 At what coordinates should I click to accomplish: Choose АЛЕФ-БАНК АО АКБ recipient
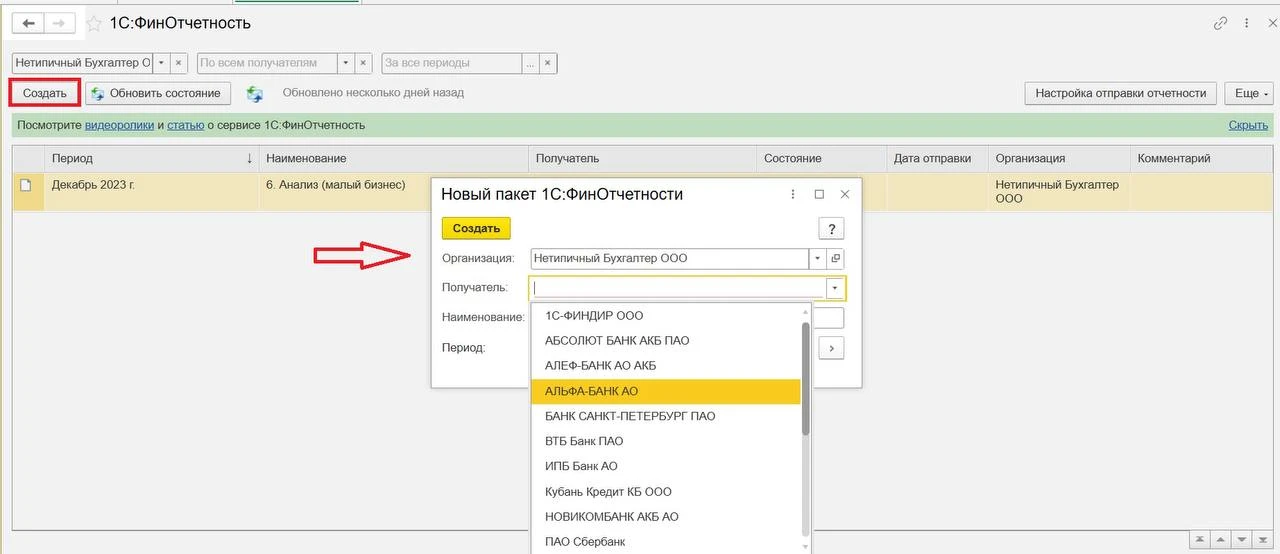click(666, 366)
